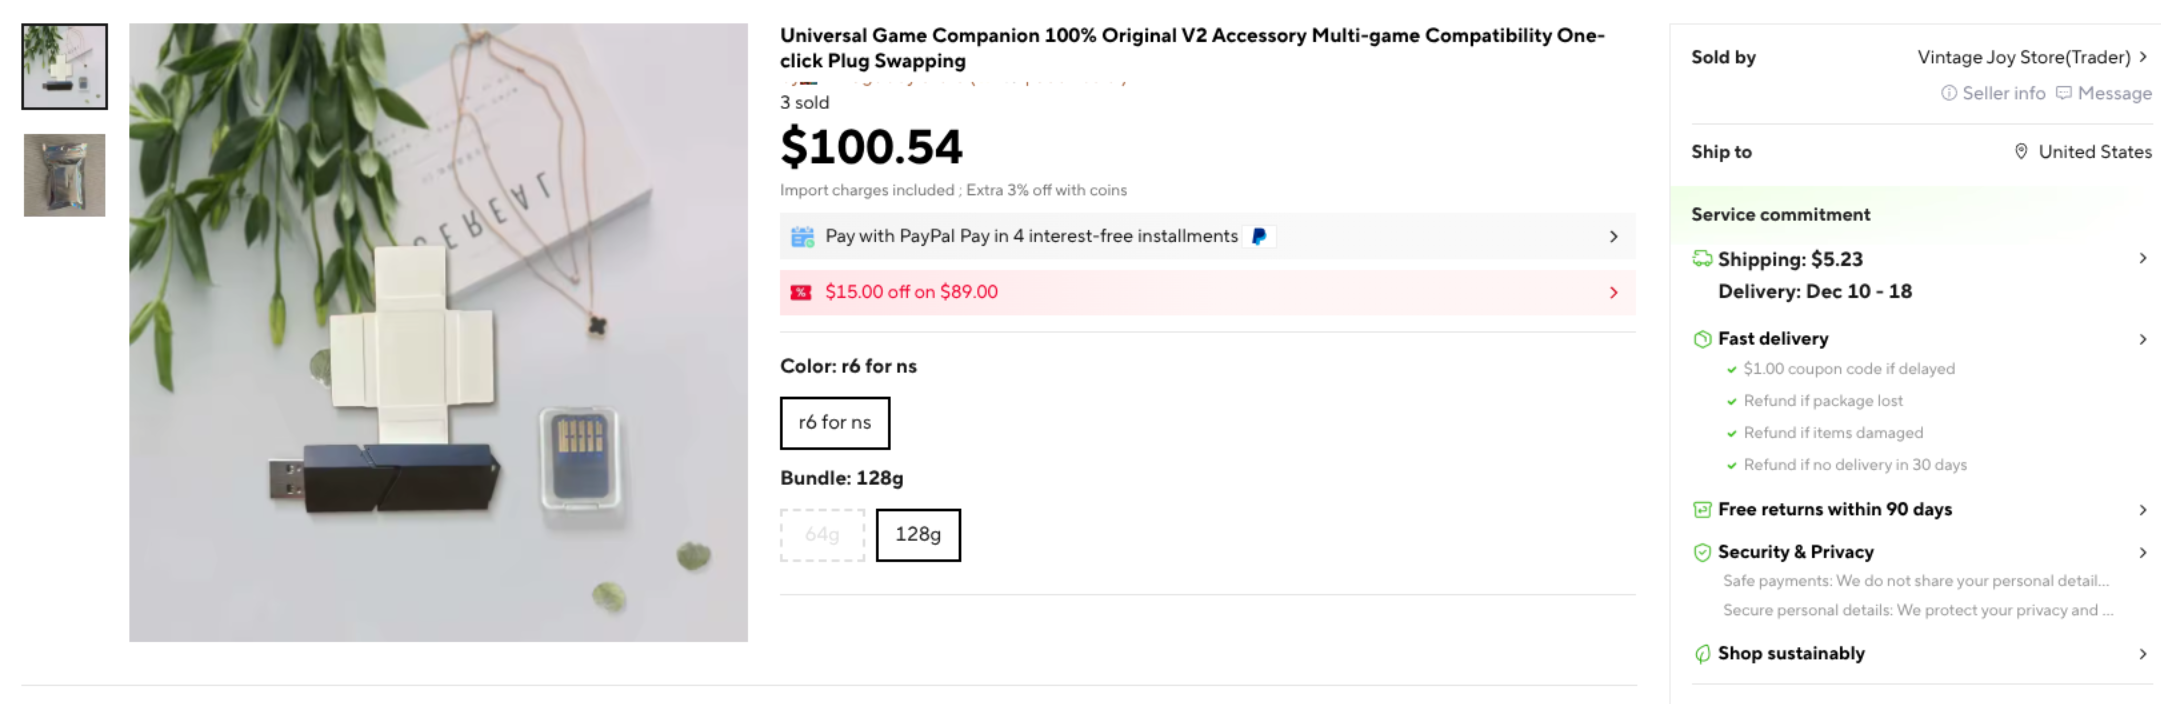Select the 64g bundle option
This screenshot has width=2161, height=704.
point(822,535)
